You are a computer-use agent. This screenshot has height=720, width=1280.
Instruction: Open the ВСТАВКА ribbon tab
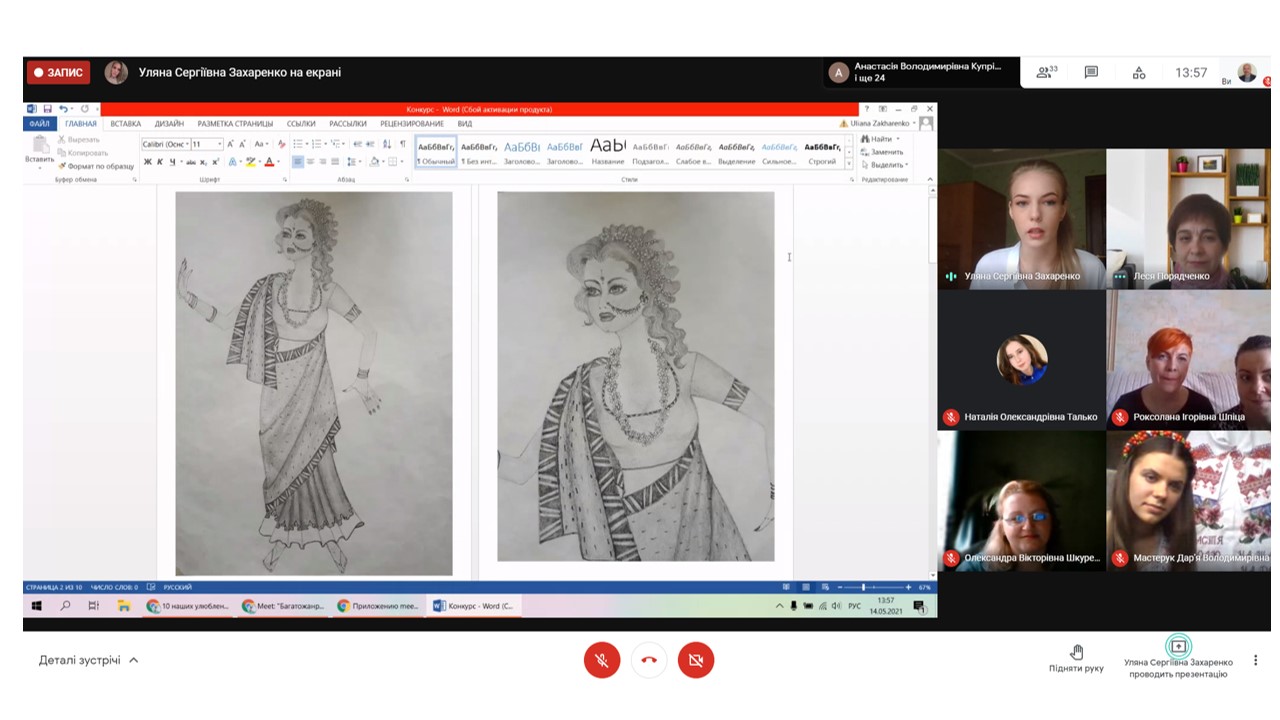(x=125, y=124)
